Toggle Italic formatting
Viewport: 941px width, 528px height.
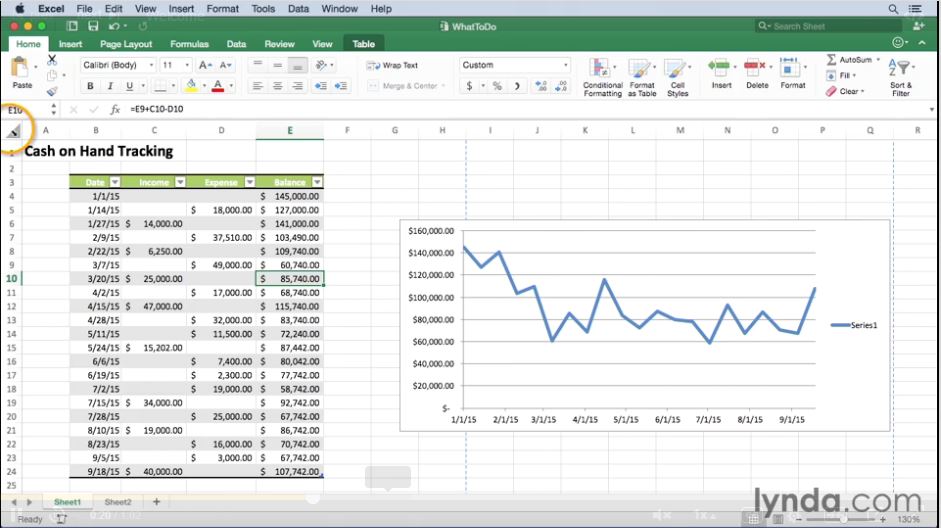[x=110, y=86]
